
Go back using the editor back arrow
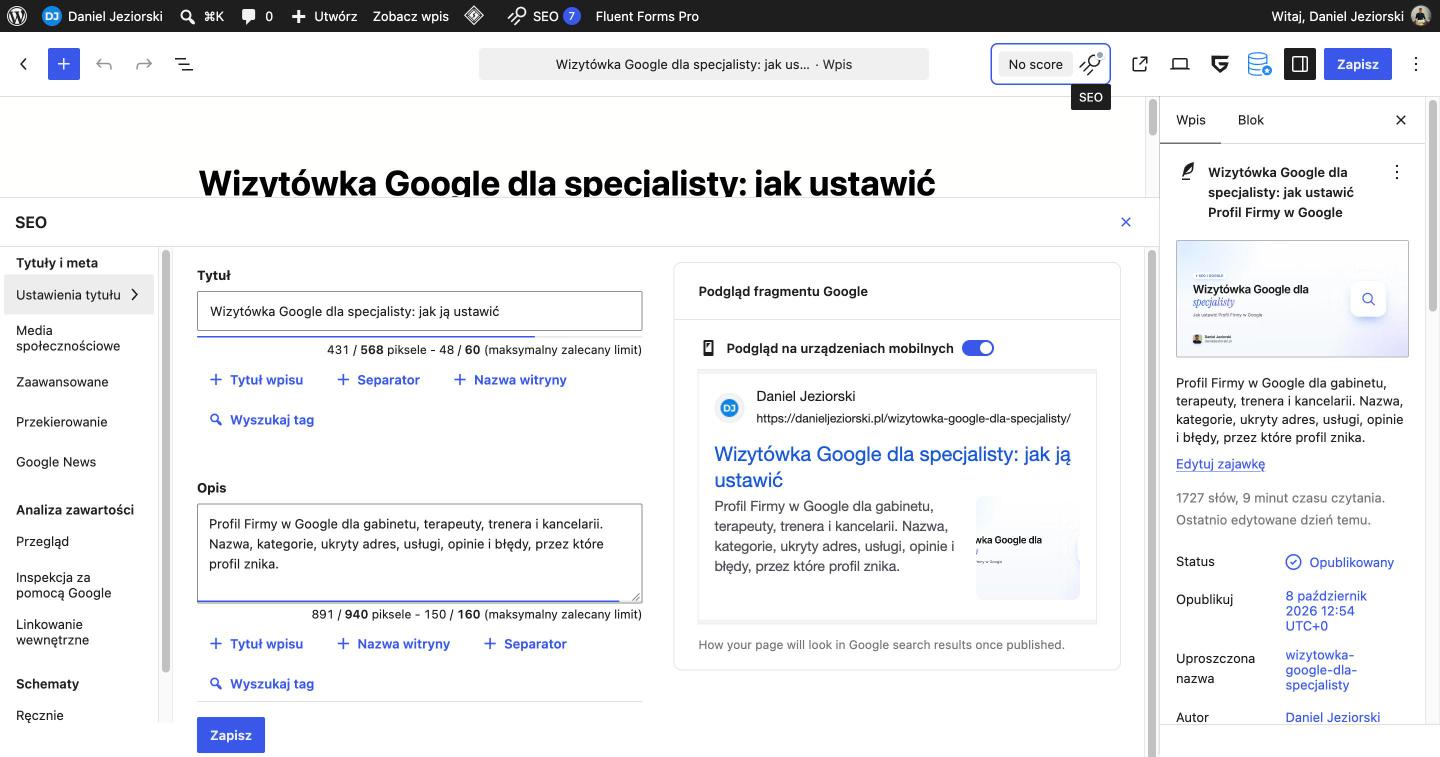click(24, 64)
